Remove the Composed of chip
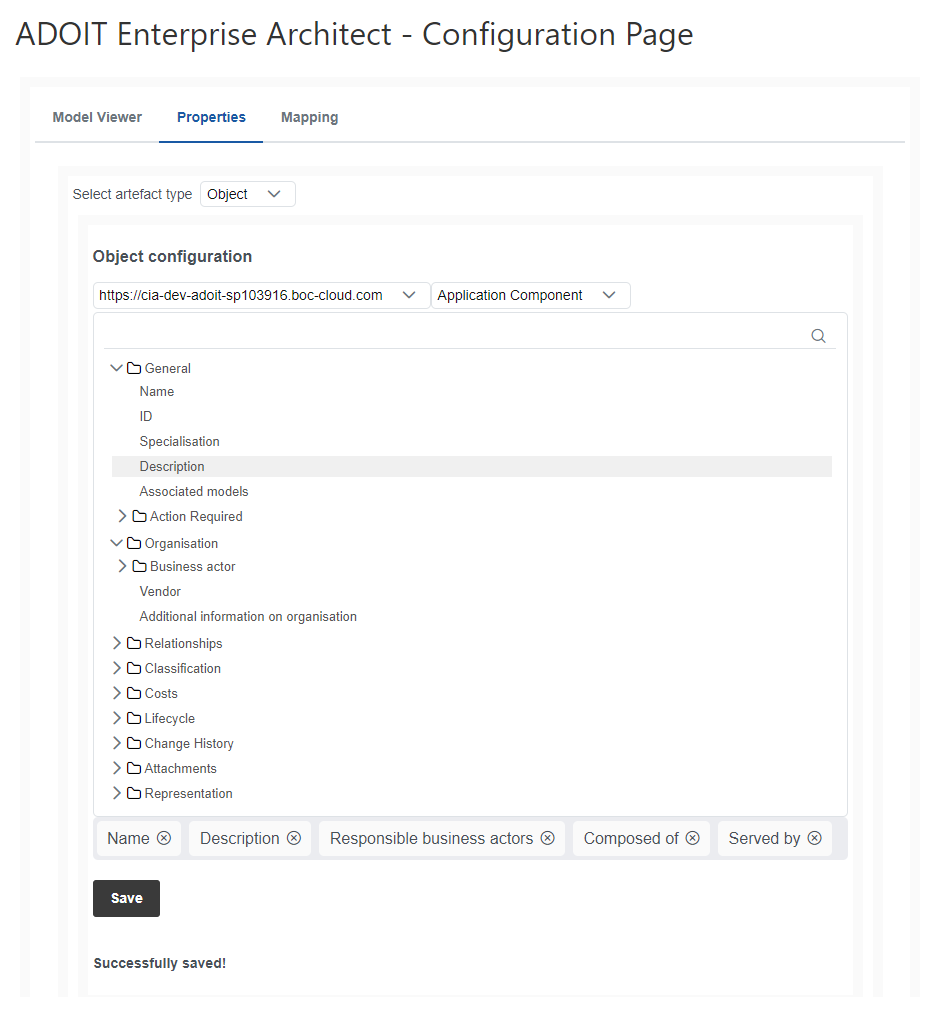This screenshot has width=927, height=1015. 692,838
